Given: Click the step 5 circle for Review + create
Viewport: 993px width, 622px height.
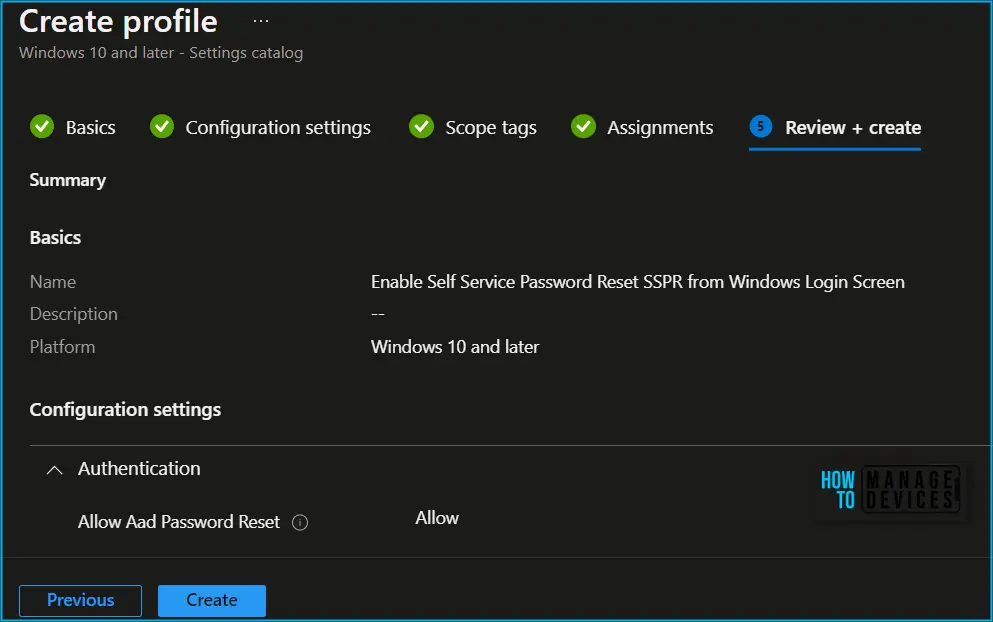Looking at the screenshot, I should click(x=761, y=127).
